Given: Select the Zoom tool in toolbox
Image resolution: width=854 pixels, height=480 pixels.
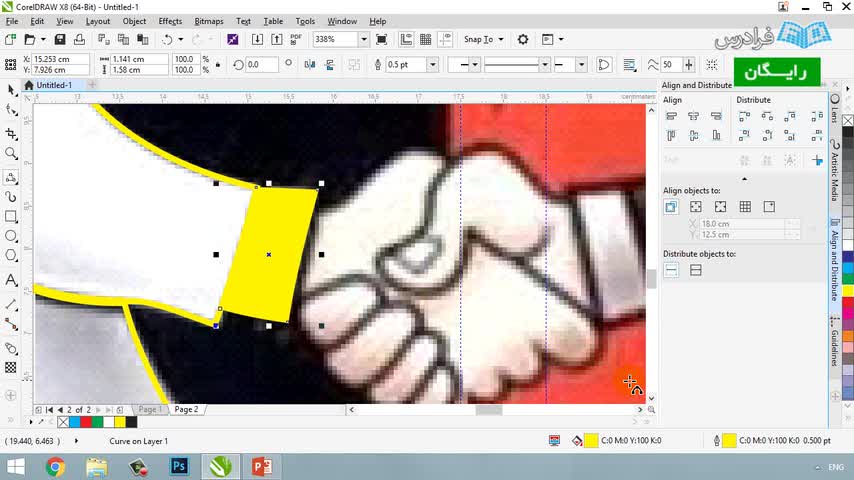Looking at the screenshot, I should click(11, 154).
